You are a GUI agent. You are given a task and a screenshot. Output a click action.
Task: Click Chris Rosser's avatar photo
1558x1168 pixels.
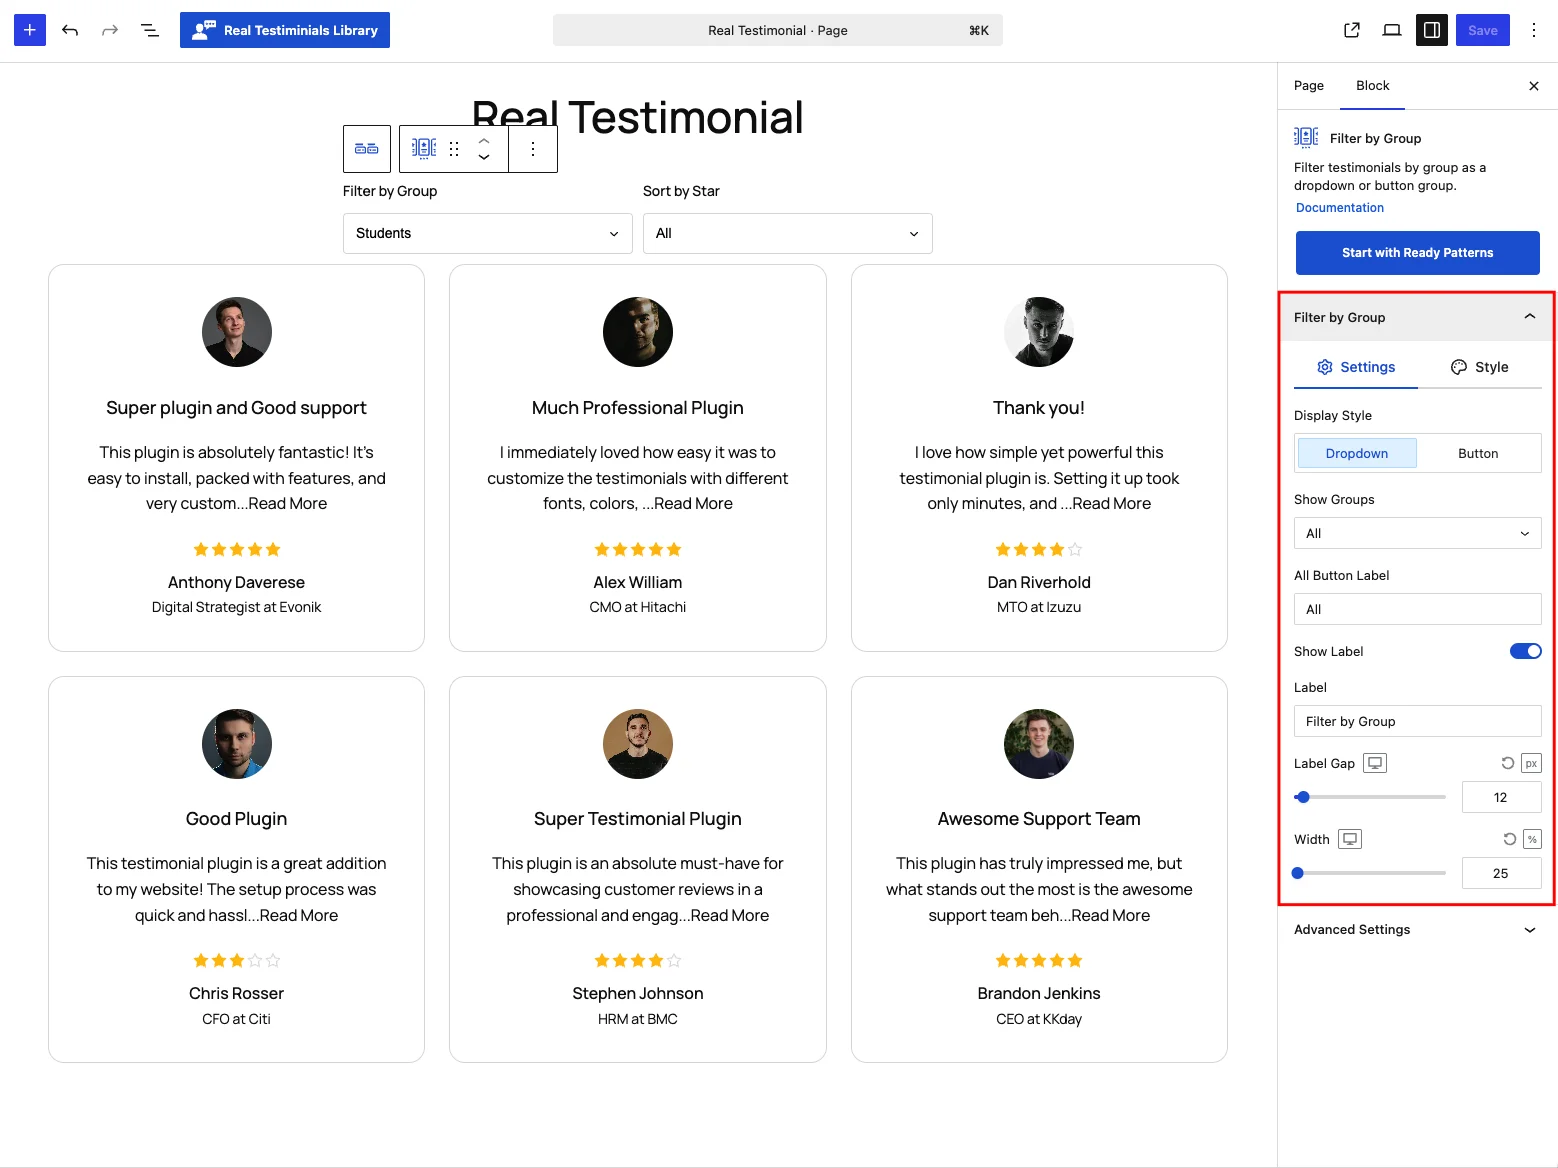click(x=237, y=744)
